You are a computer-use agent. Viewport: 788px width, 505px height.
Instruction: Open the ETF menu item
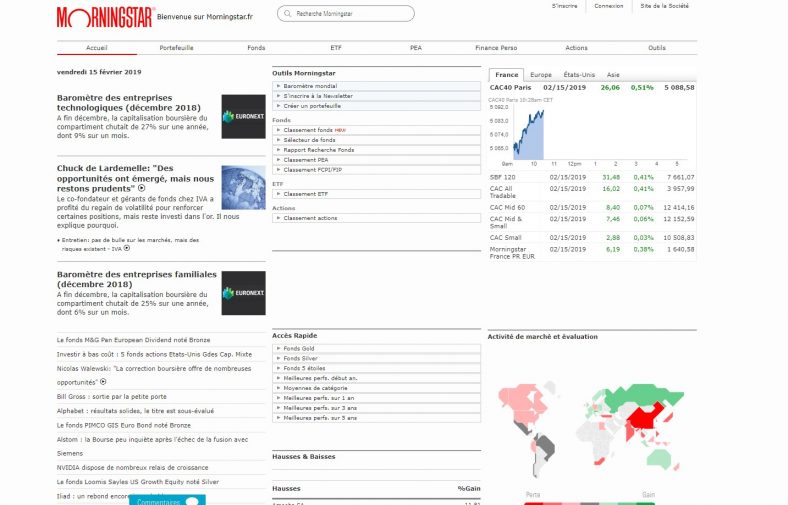[336, 48]
